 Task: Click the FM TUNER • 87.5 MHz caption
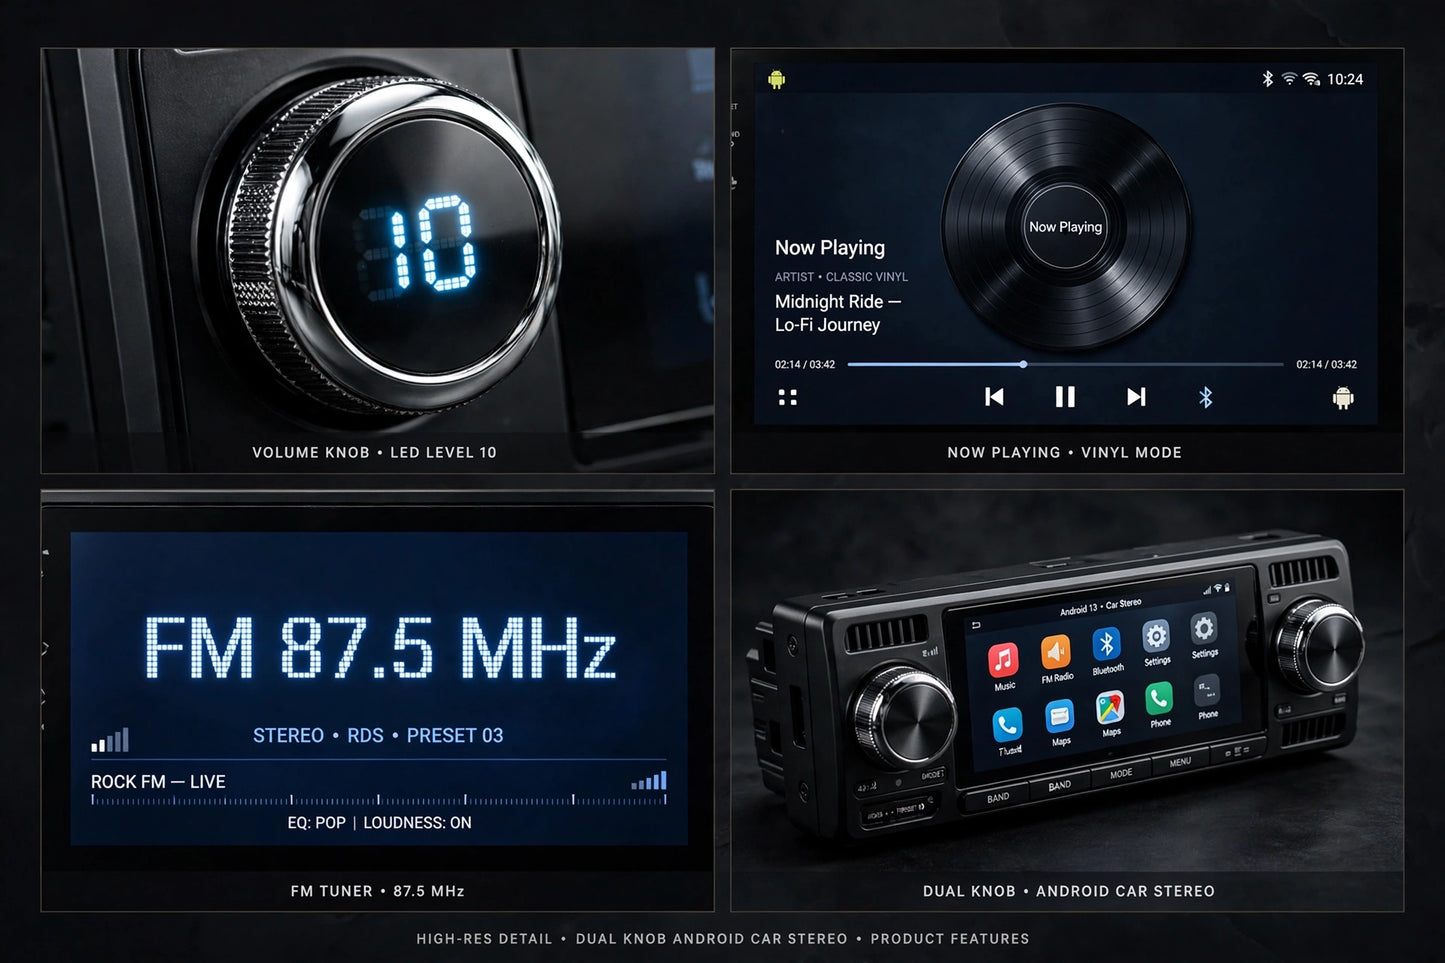click(377, 891)
